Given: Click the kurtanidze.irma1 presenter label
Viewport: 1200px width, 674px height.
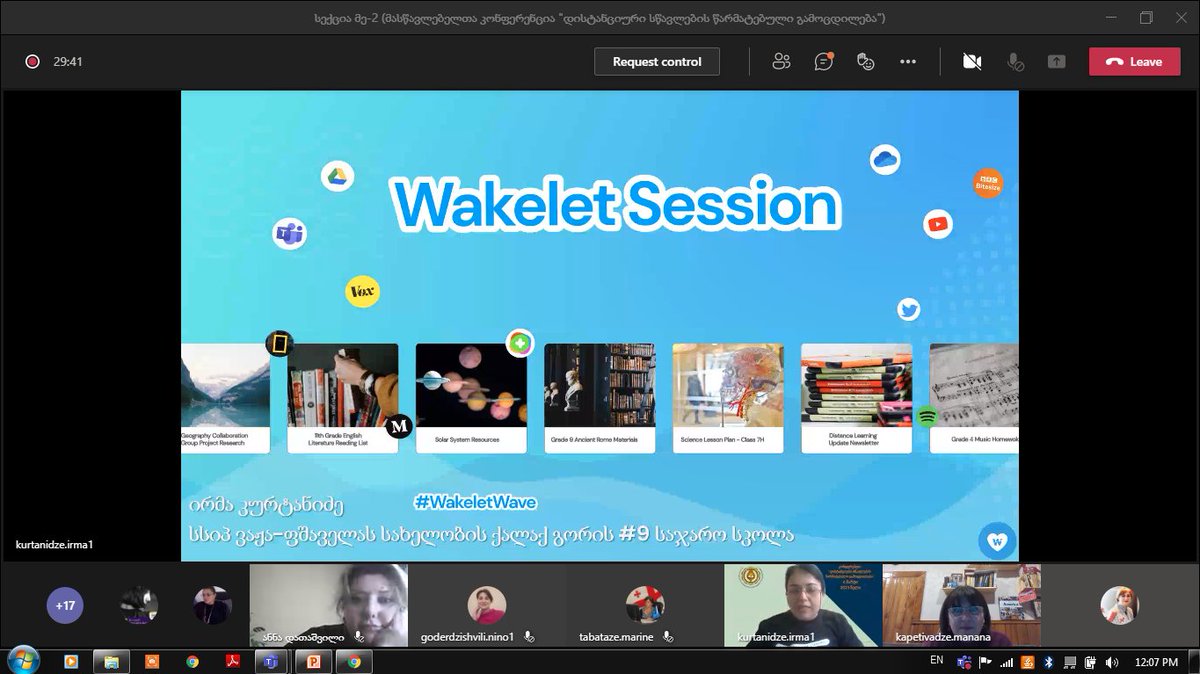Looking at the screenshot, I should 53,545.
